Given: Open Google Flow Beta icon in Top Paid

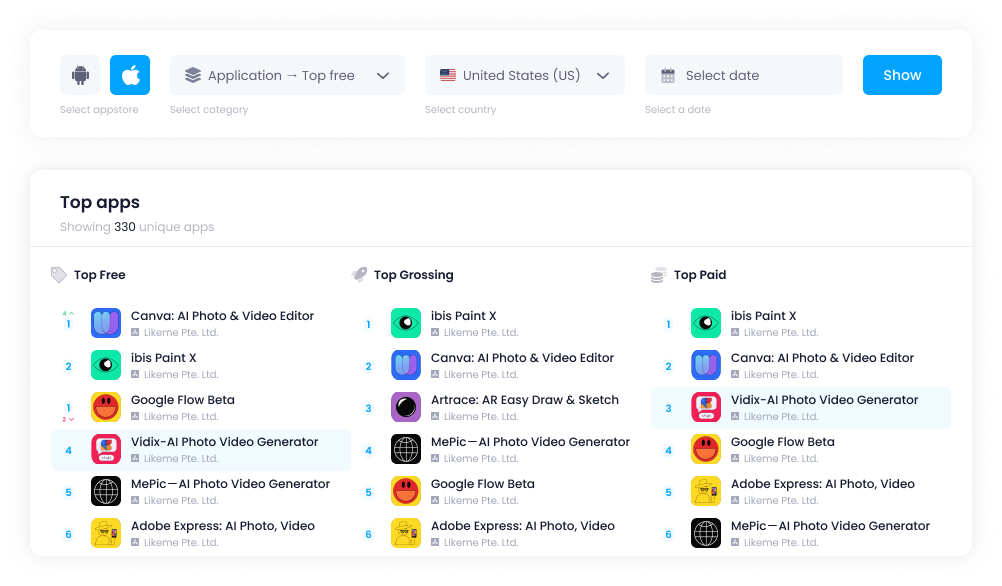Looking at the screenshot, I should [706, 449].
